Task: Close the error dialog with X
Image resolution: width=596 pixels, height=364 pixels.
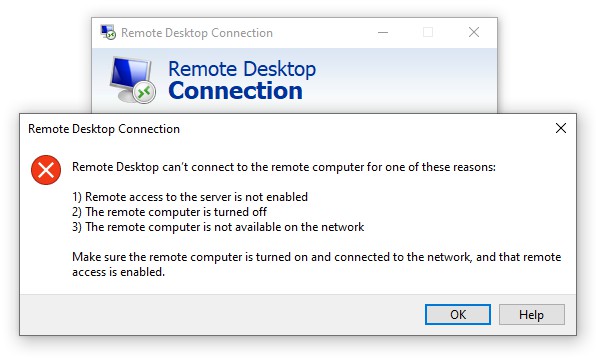Action: click(561, 128)
